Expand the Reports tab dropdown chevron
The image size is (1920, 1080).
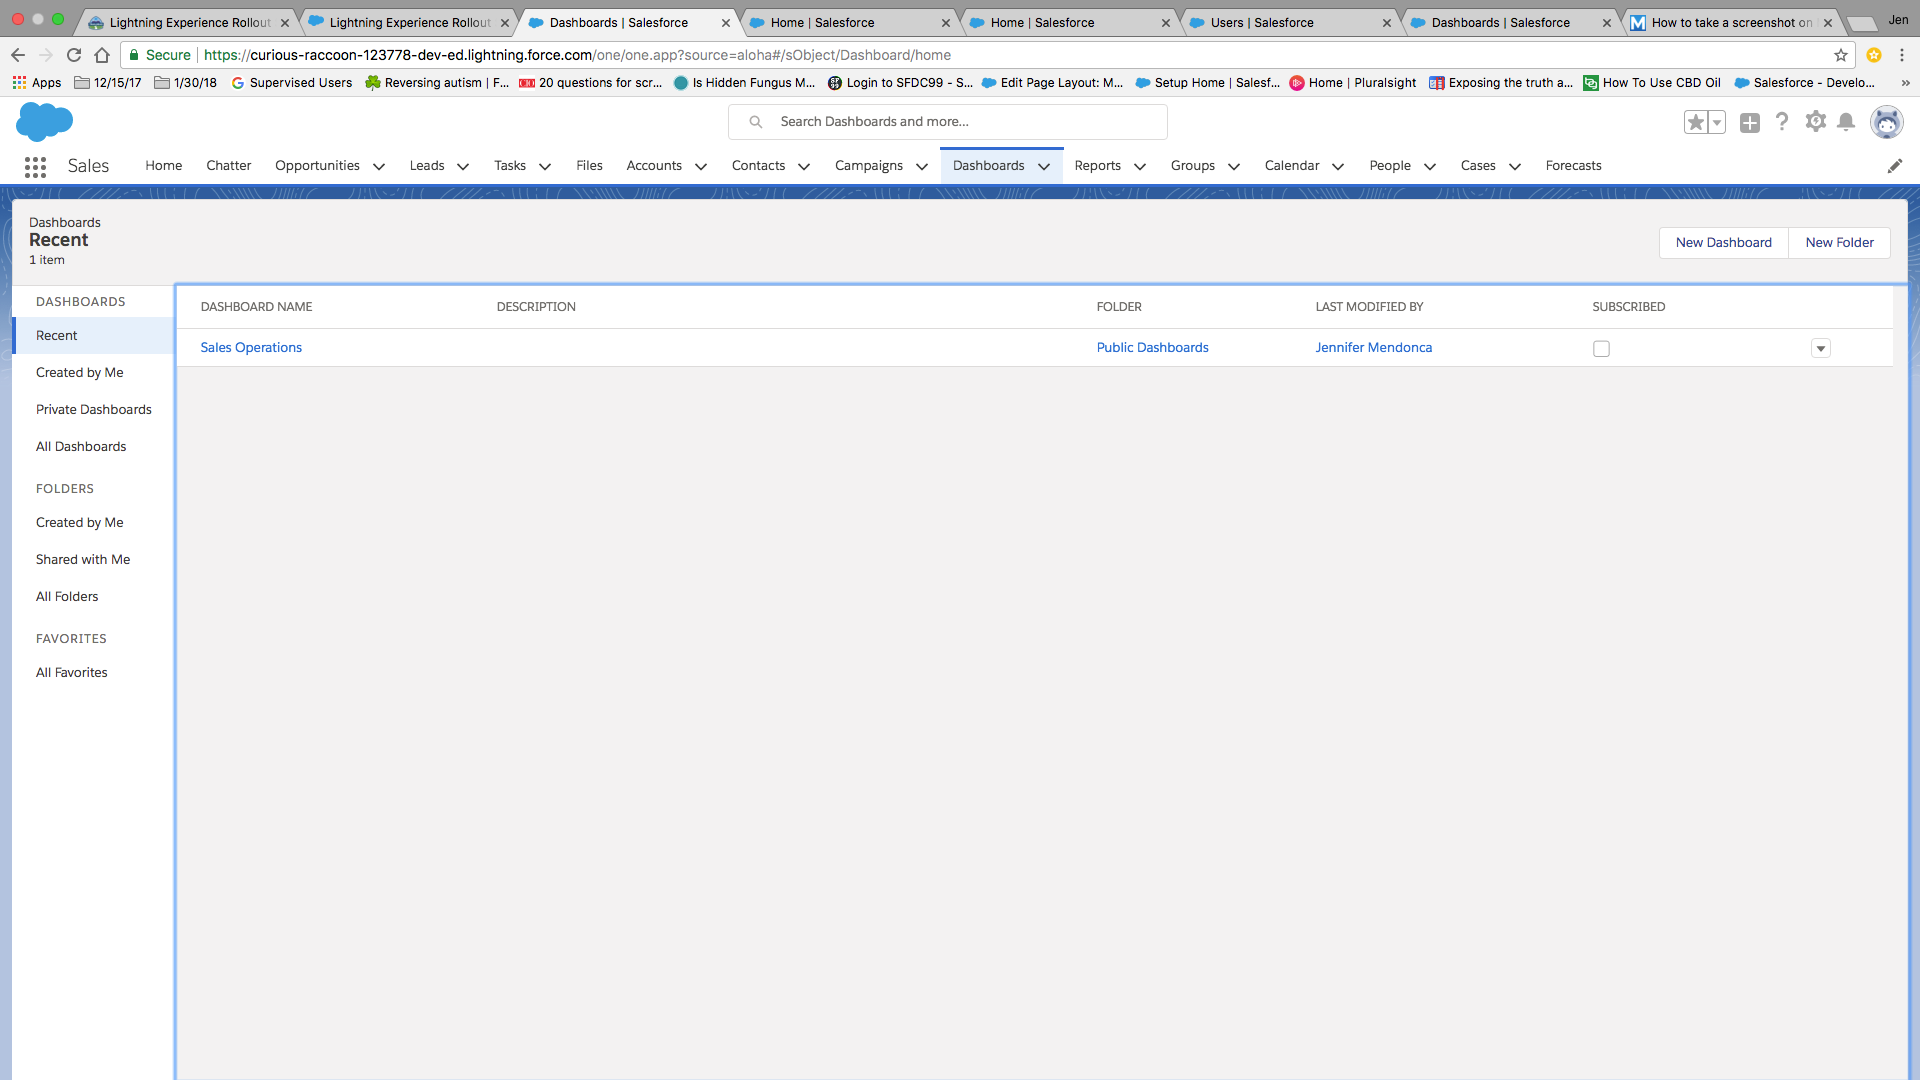pyautogui.click(x=1140, y=167)
